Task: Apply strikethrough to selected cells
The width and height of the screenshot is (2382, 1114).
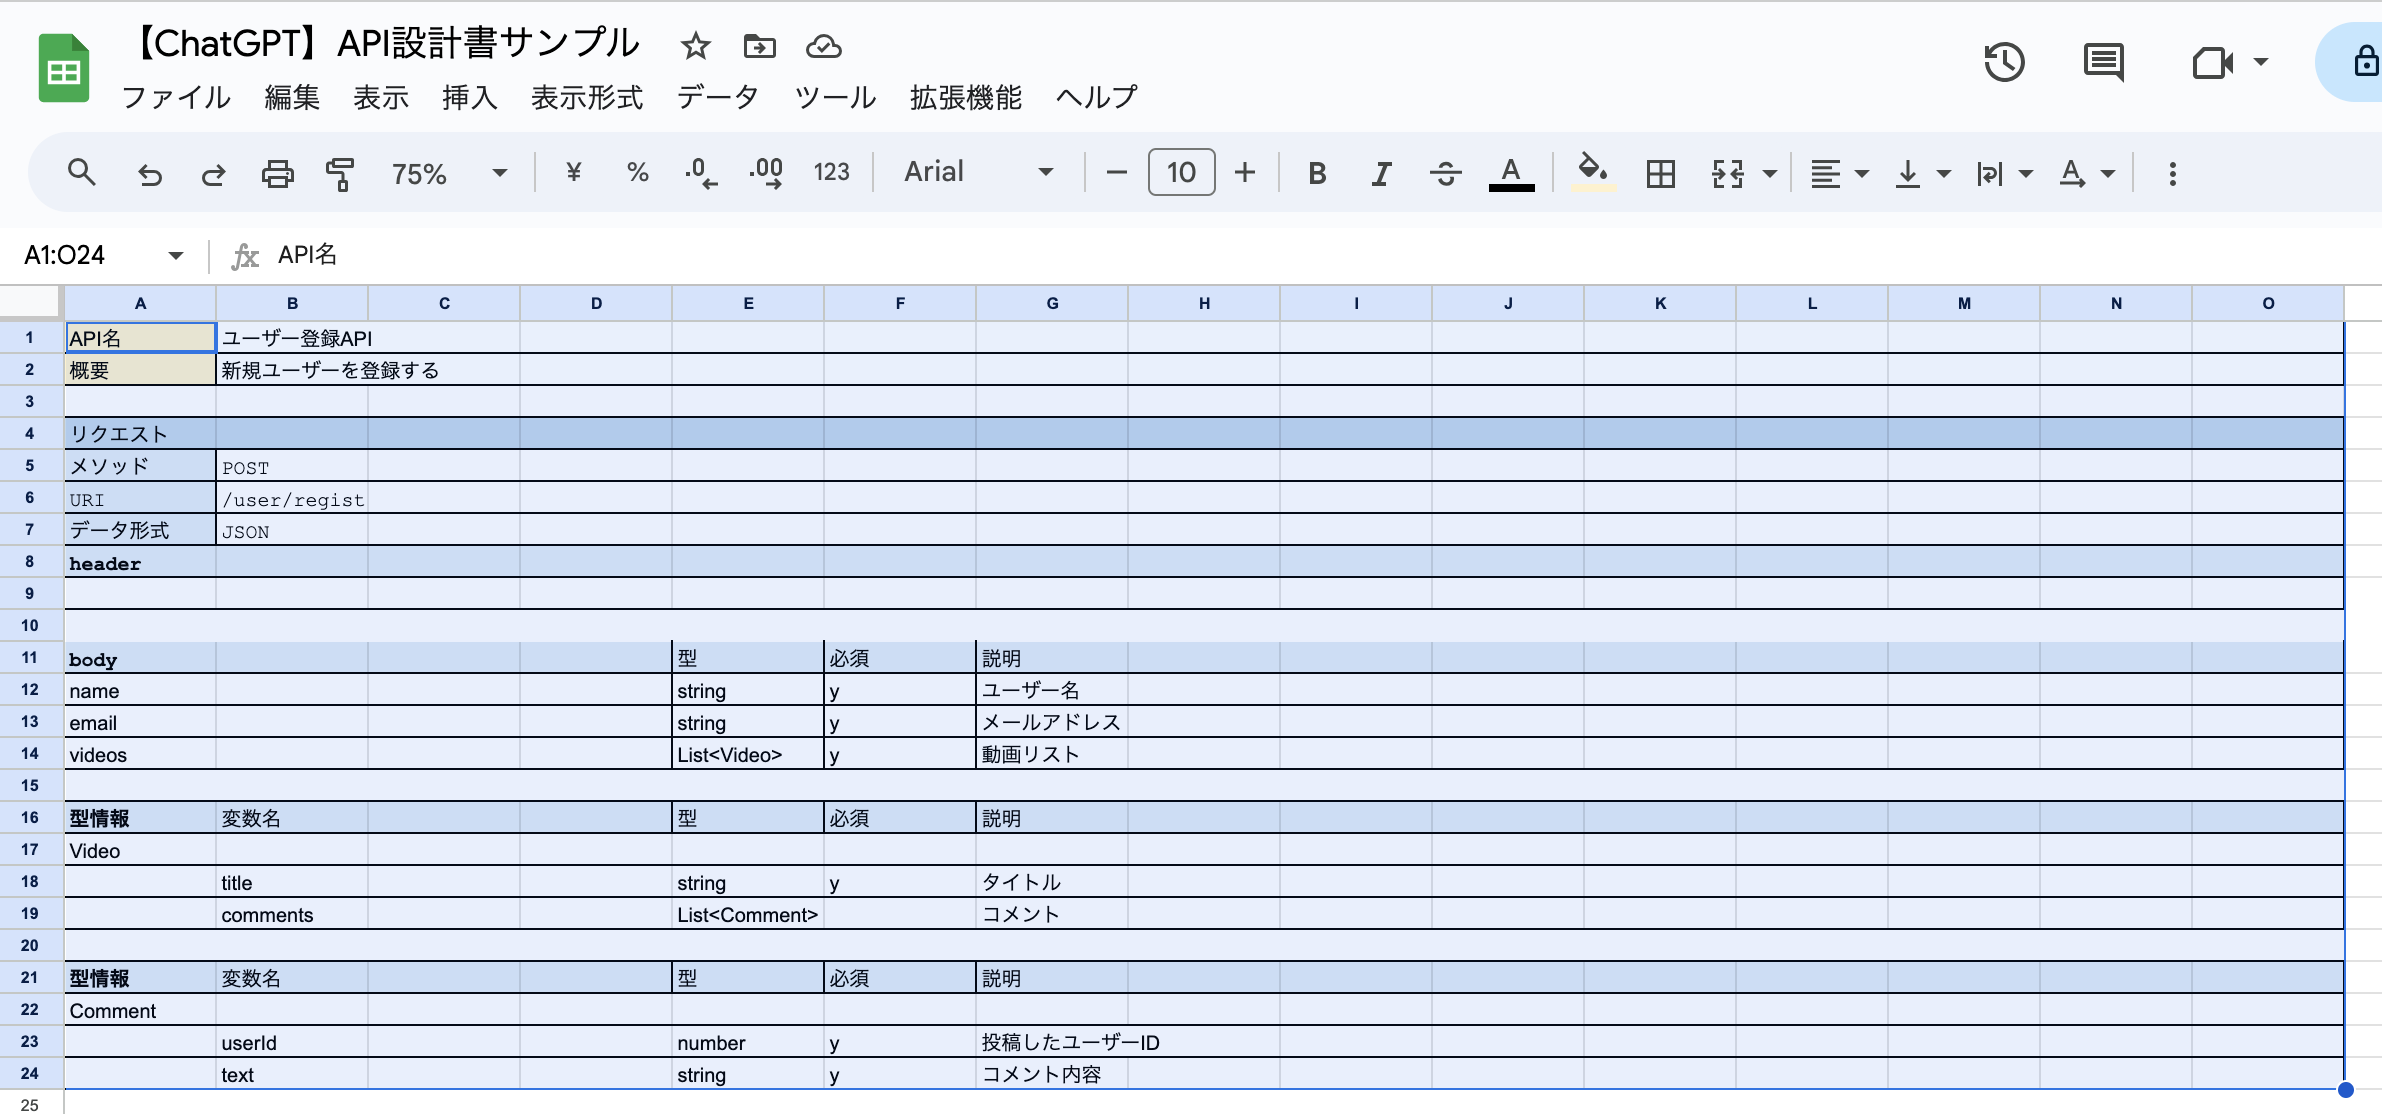Action: [x=1445, y=172]
